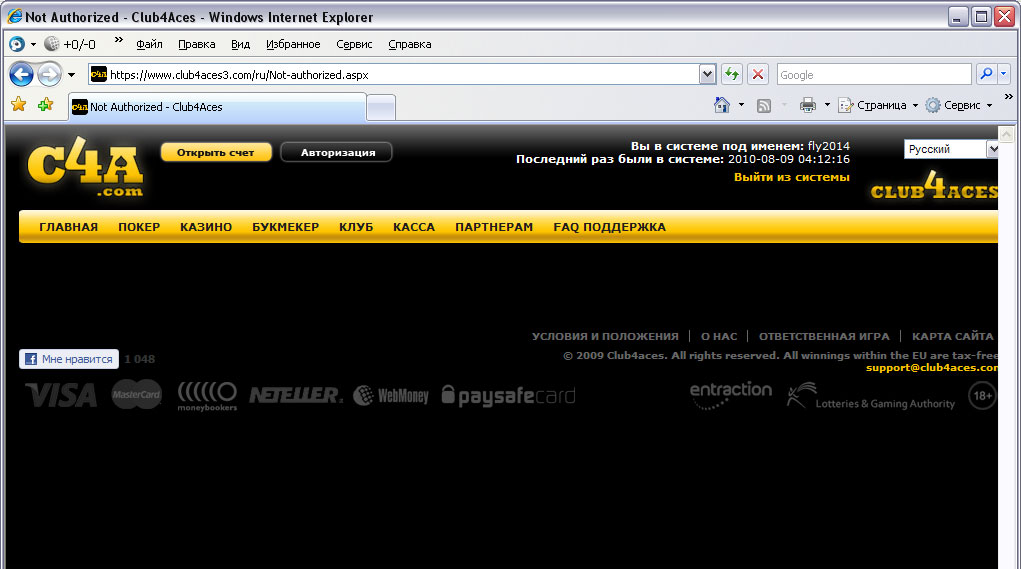
Task: Click the MasterCard payment logo
Action: click(x=136, y=395)
